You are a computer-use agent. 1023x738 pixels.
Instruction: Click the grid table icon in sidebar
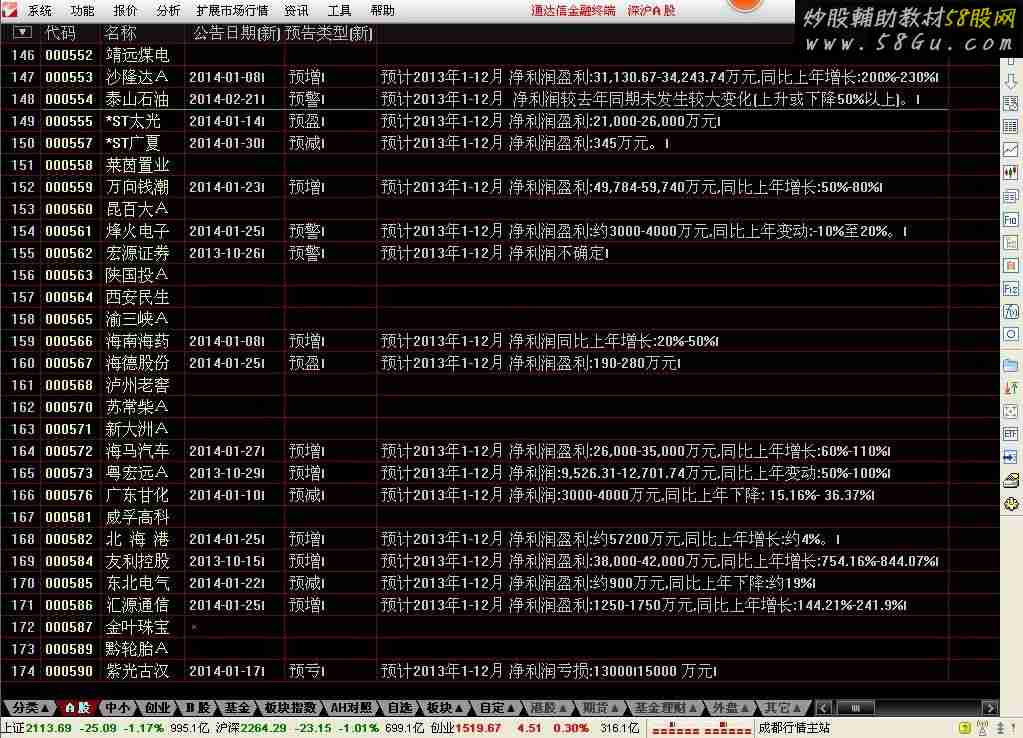1011,127
